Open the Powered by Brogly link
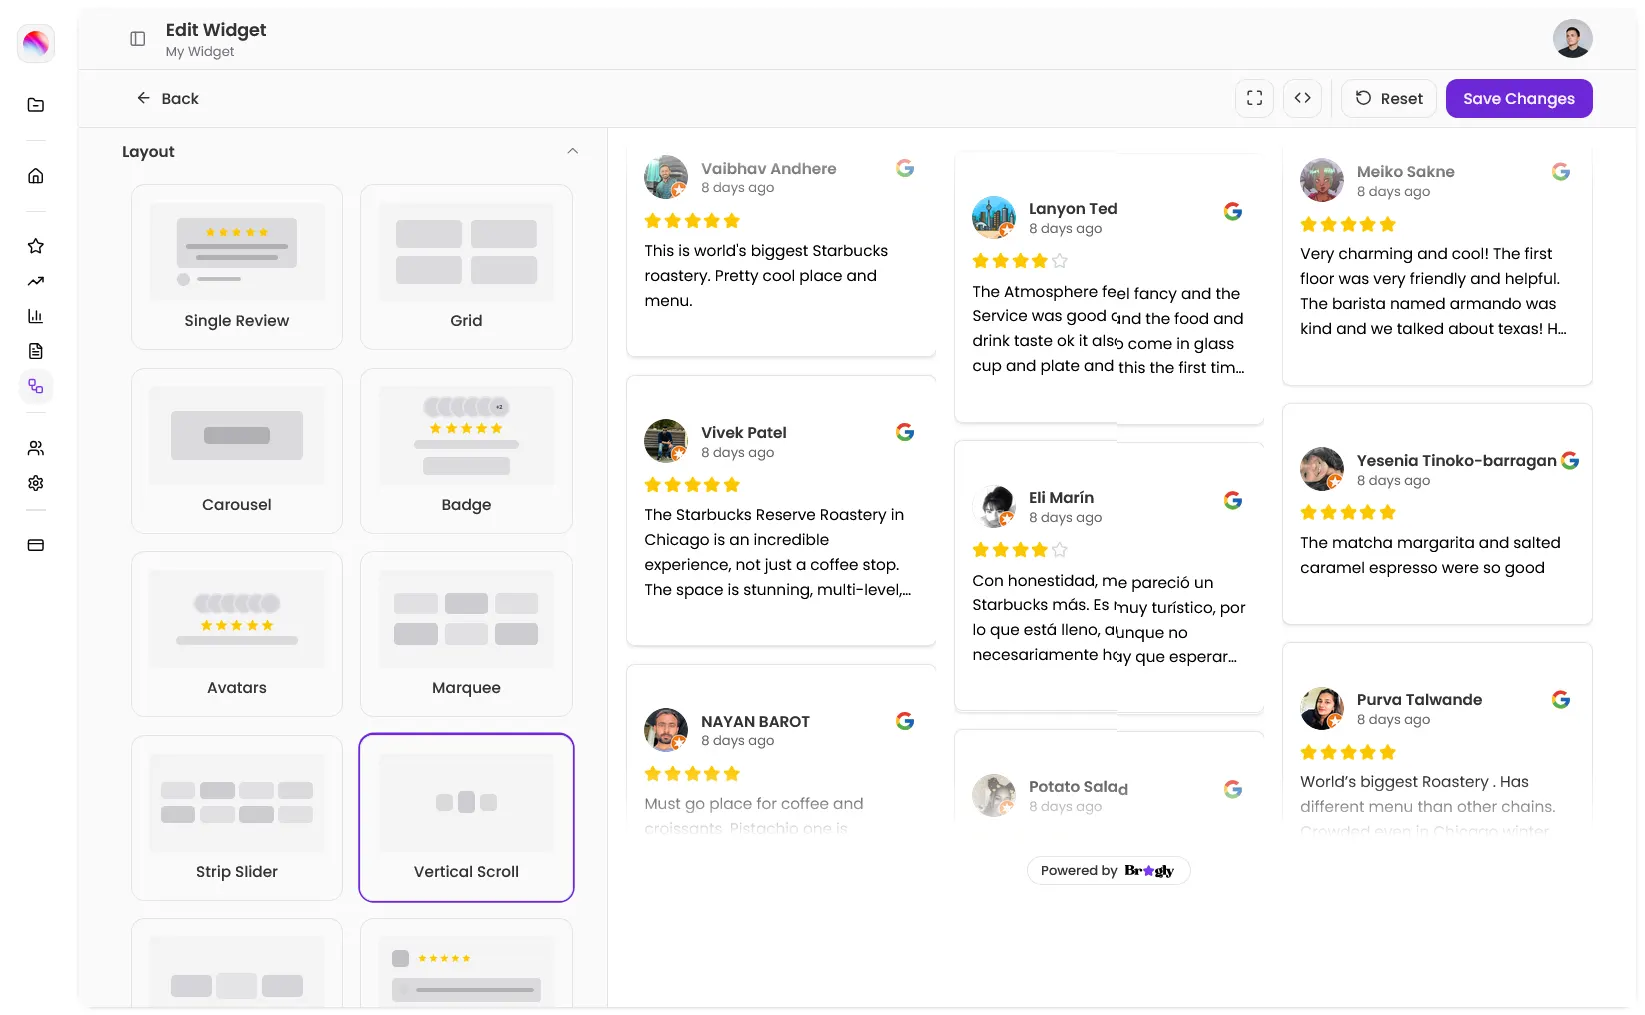This screenshot has height=1015, width=1645. click(1108, 871)
